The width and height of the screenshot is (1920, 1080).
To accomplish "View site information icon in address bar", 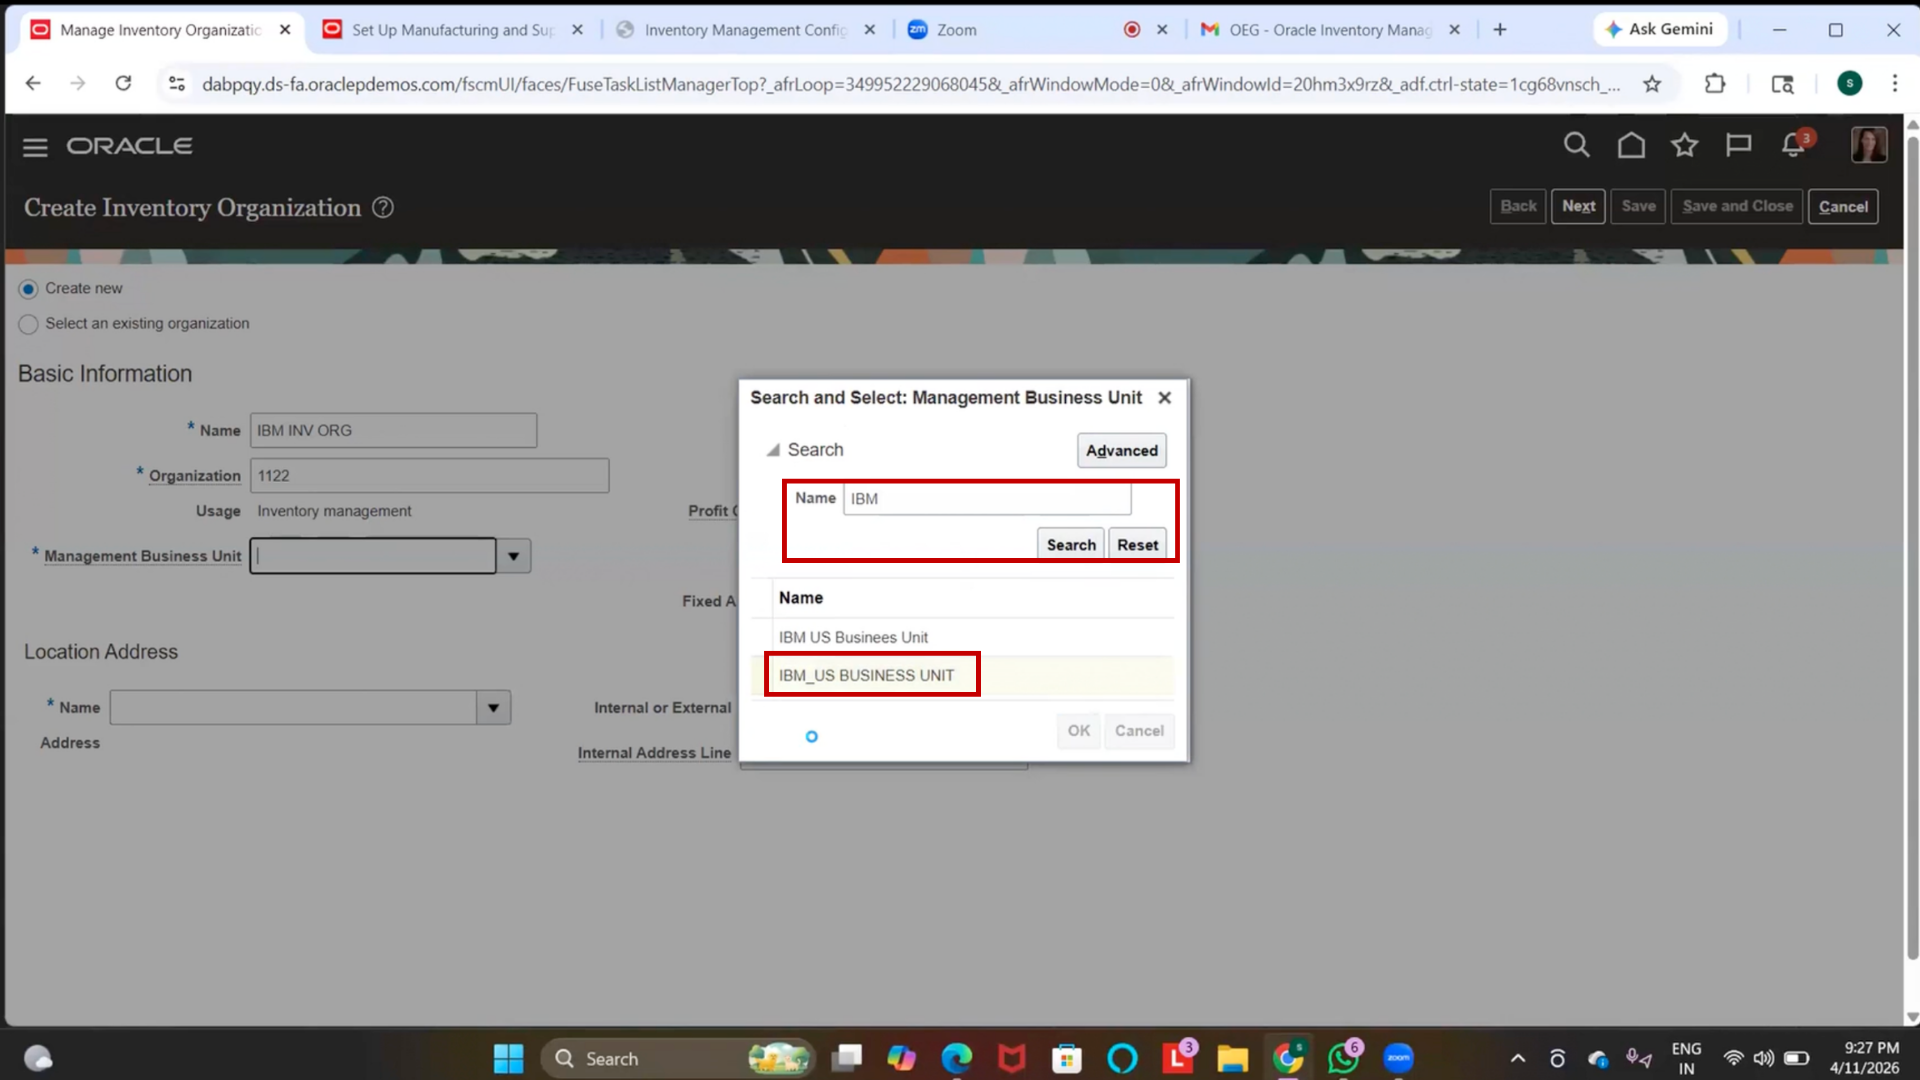I will pyautogui.click(x=177, y=84).
